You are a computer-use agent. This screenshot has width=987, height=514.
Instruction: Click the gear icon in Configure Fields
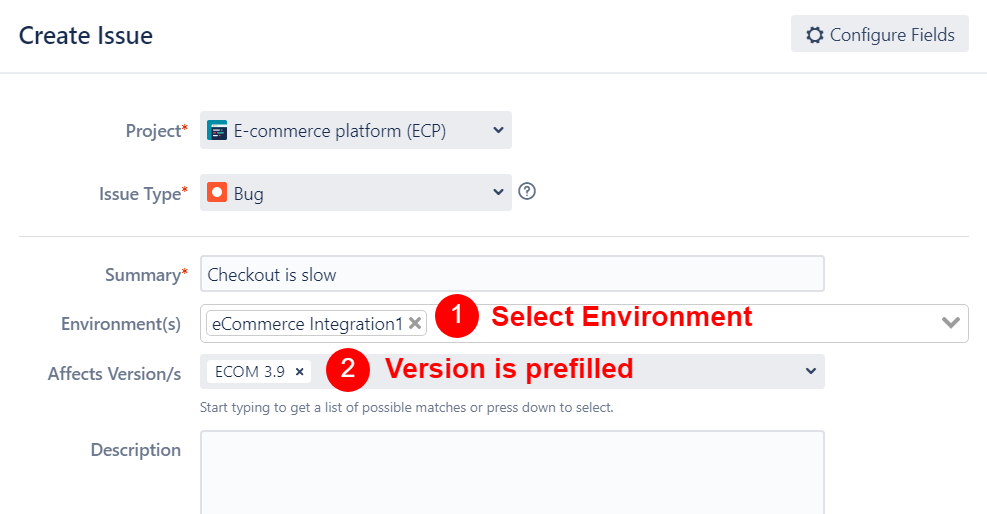click(813, 35)
